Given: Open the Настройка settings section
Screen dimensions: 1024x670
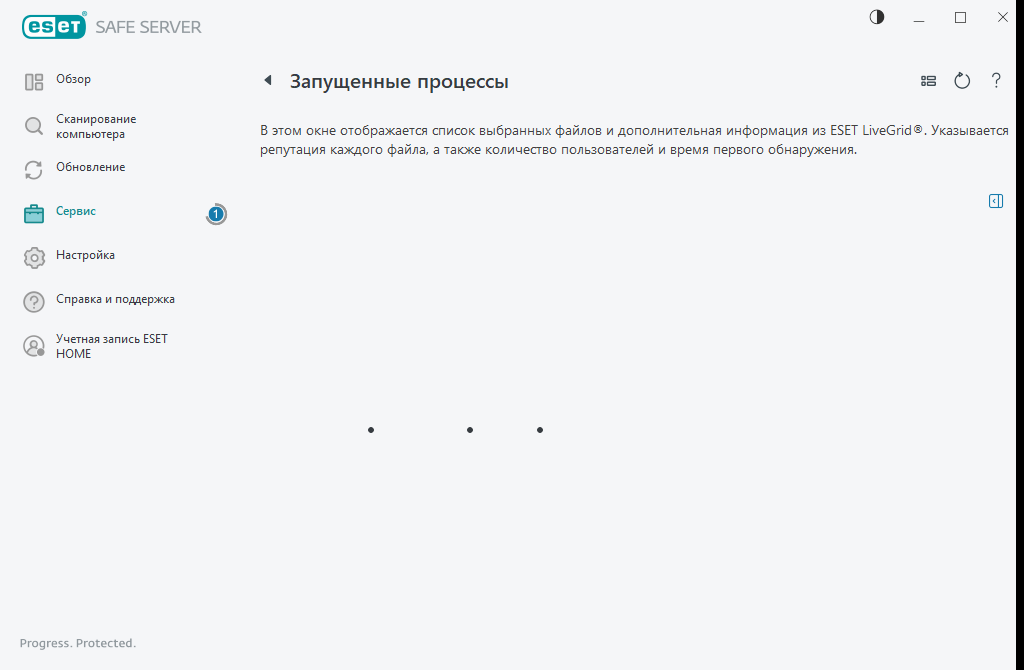Looking at the screenshot, I should point(85,255).
